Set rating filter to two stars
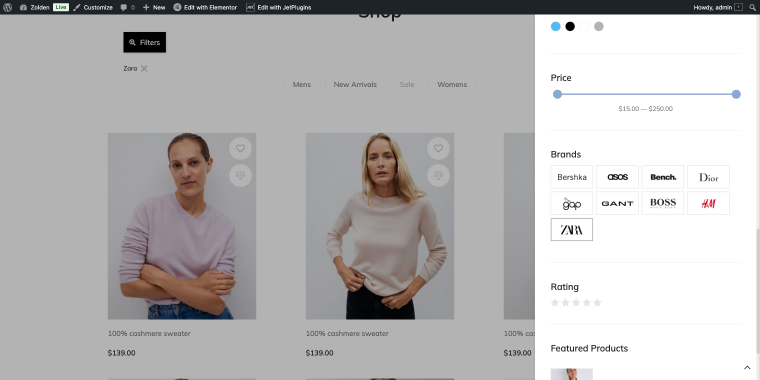This screenshot has width=760, height=380. 566,303
